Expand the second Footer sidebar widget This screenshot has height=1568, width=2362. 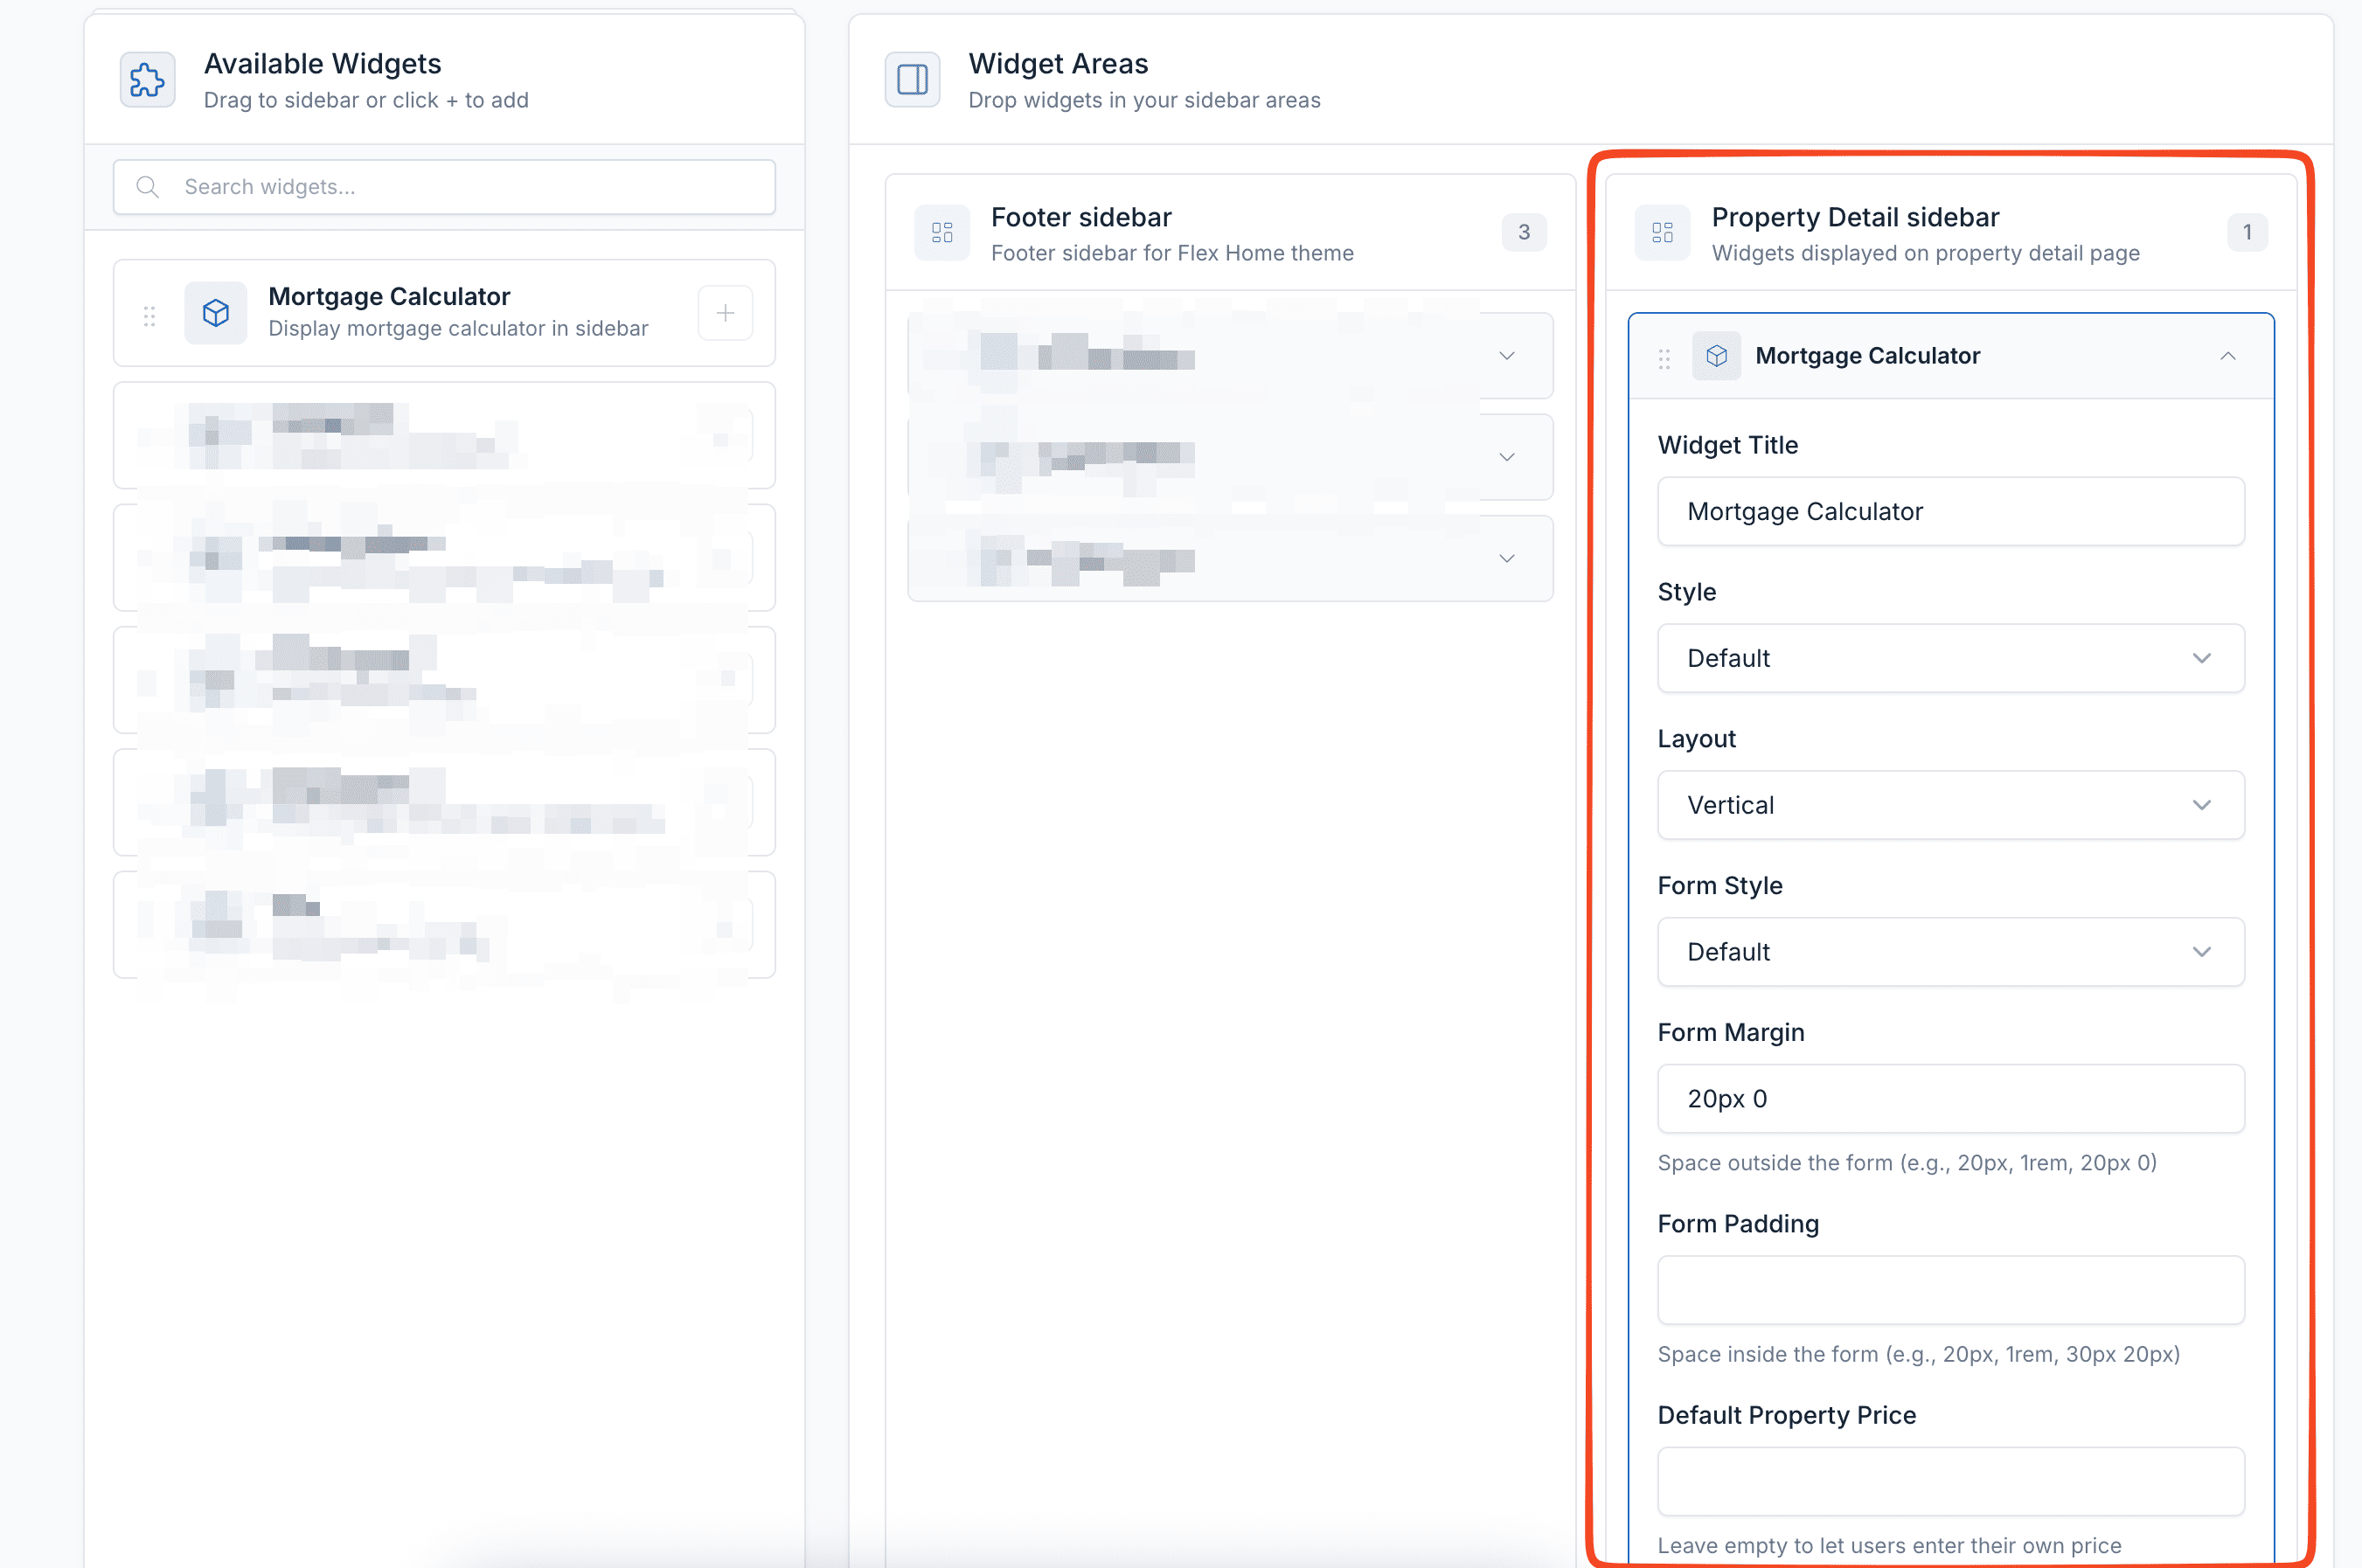1506,457
